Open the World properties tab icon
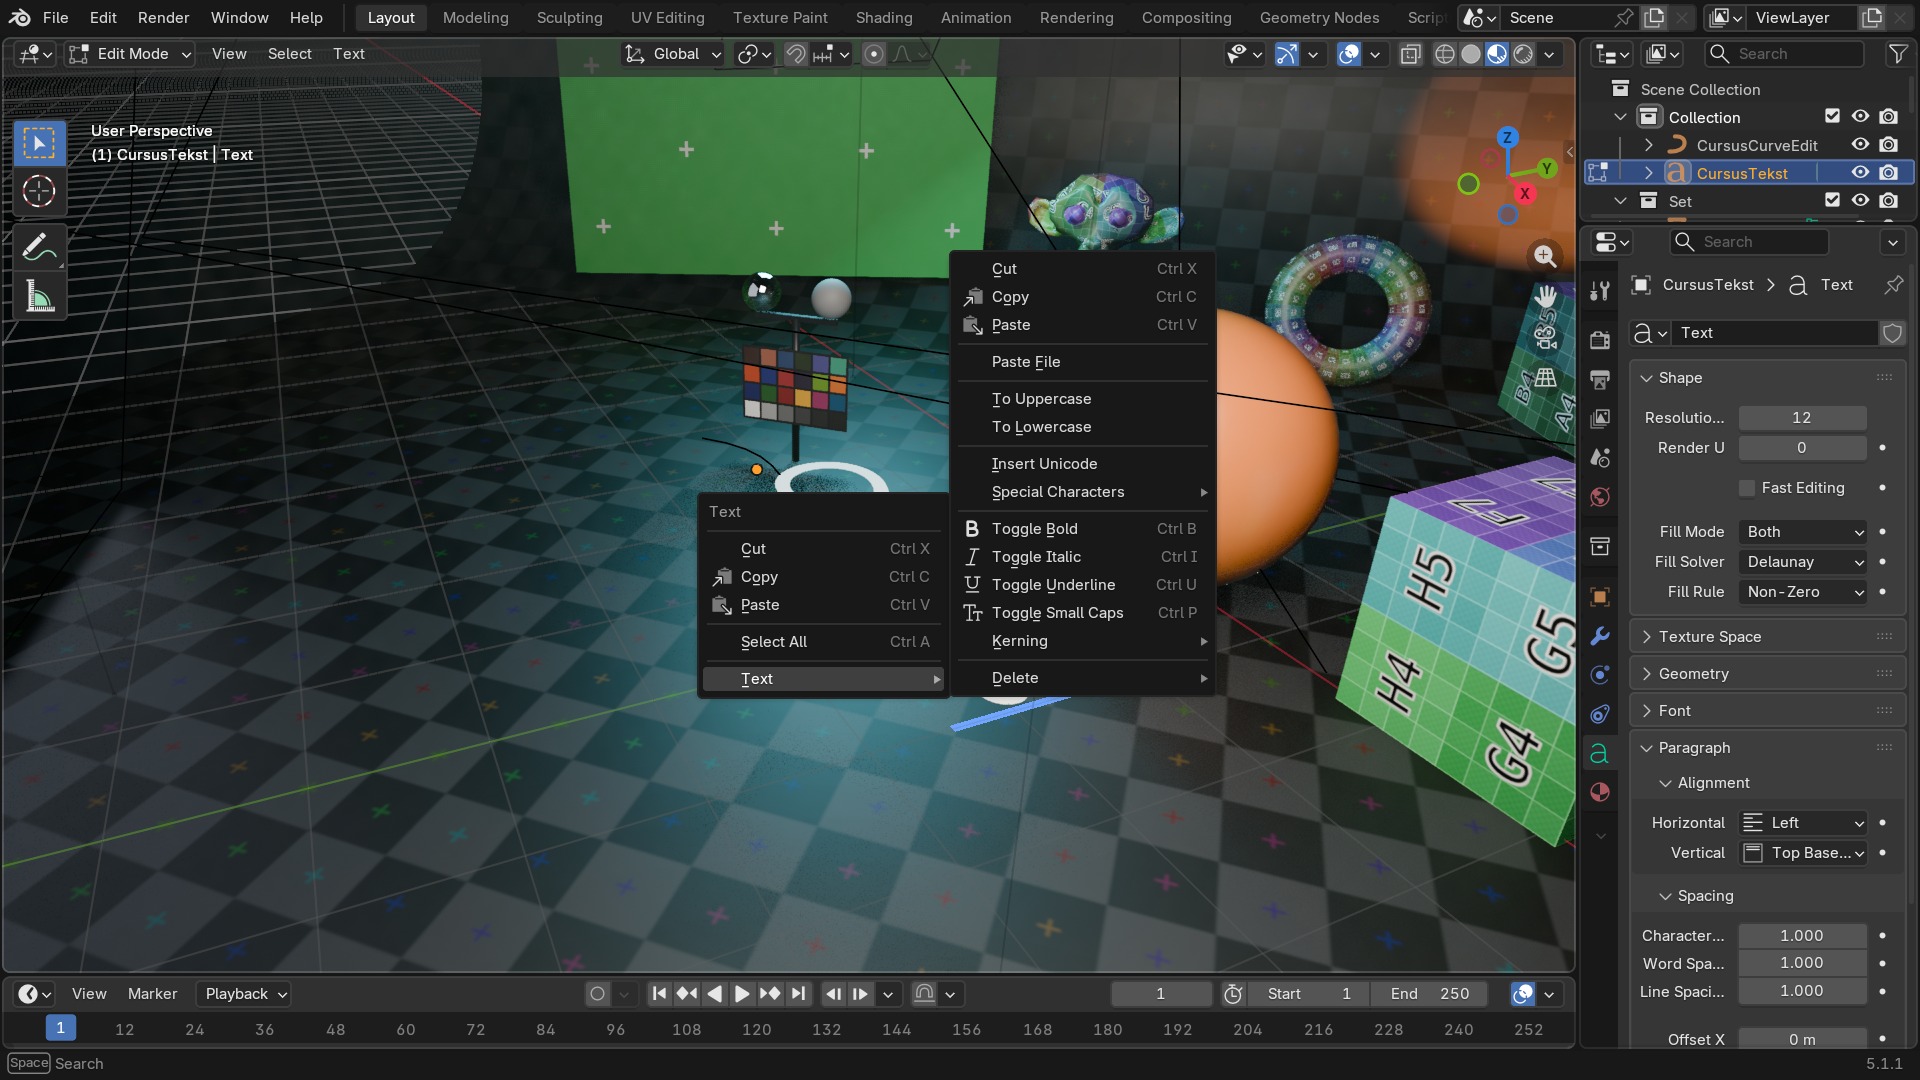Screen dimensions: 1920x1080 click(1600, 497)
